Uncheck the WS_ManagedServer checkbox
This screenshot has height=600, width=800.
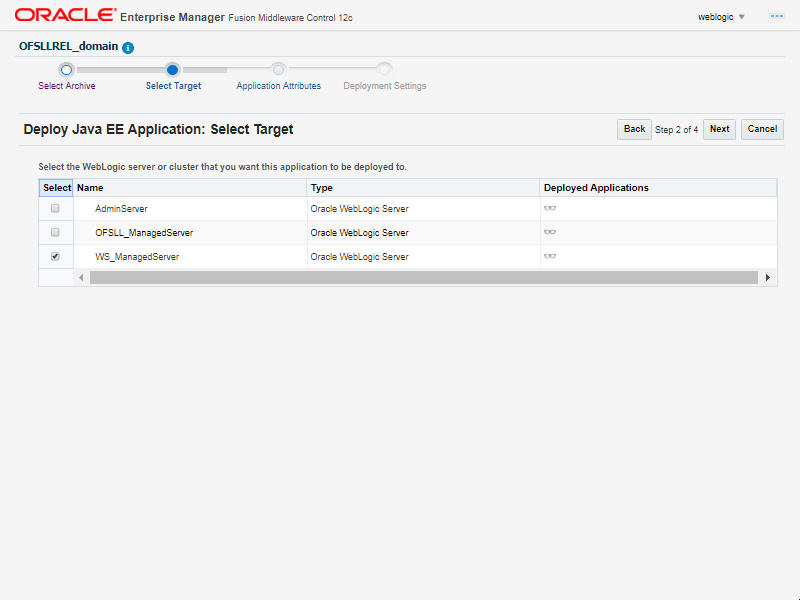coord(55,256)
